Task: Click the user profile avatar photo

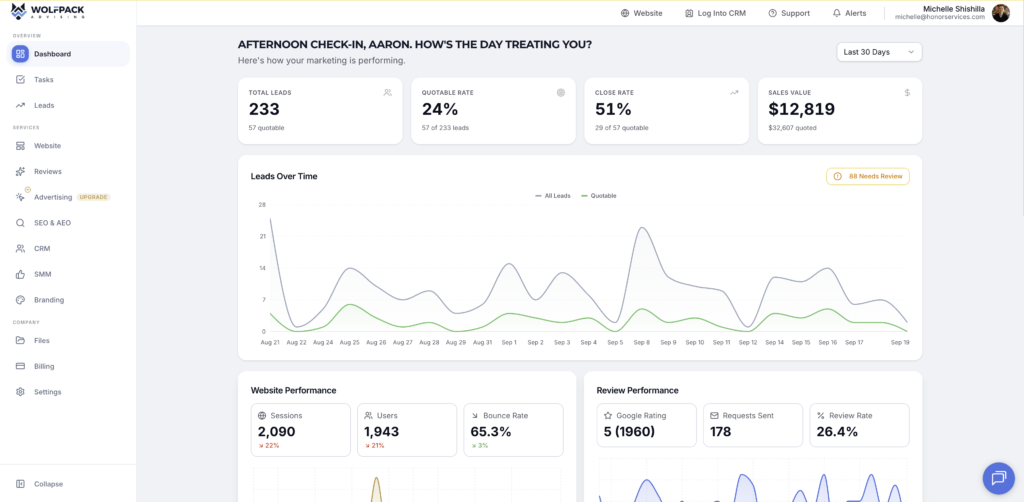Action: click(x=1000, y=13)
